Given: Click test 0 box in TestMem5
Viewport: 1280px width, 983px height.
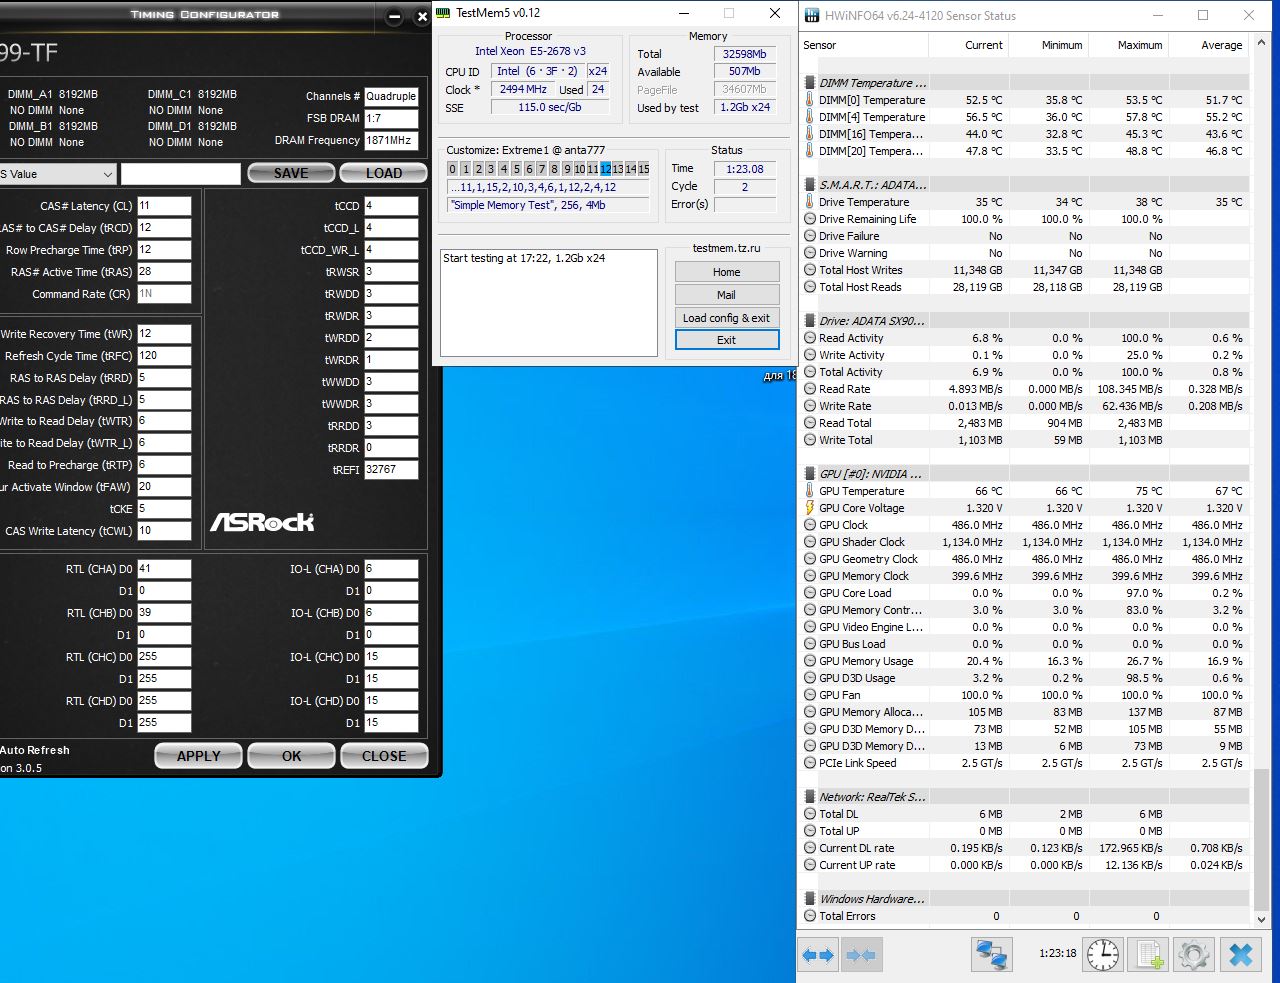Looking at the screenshot, I should [452, 169].
